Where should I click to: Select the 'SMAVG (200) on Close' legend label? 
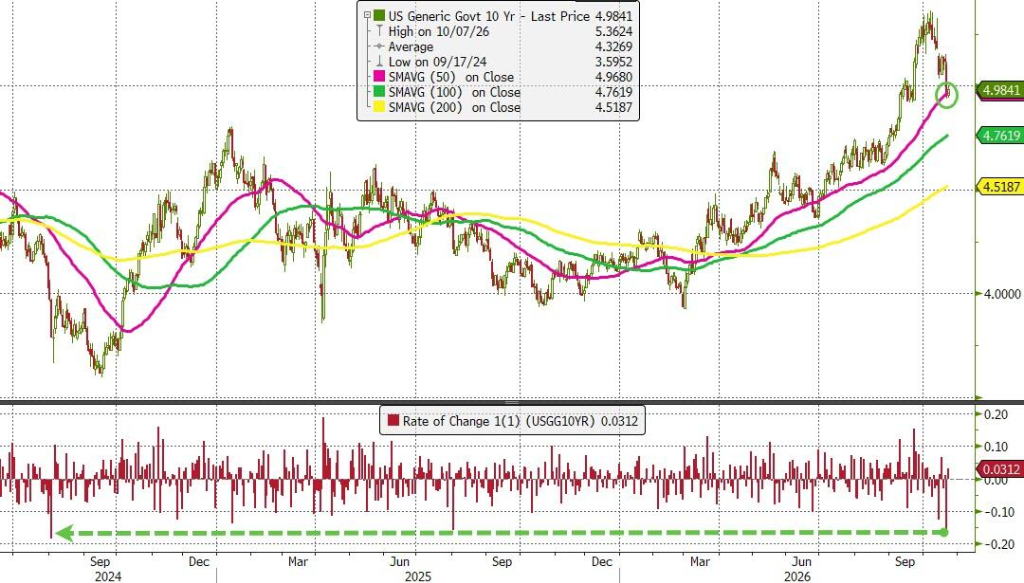455,108
